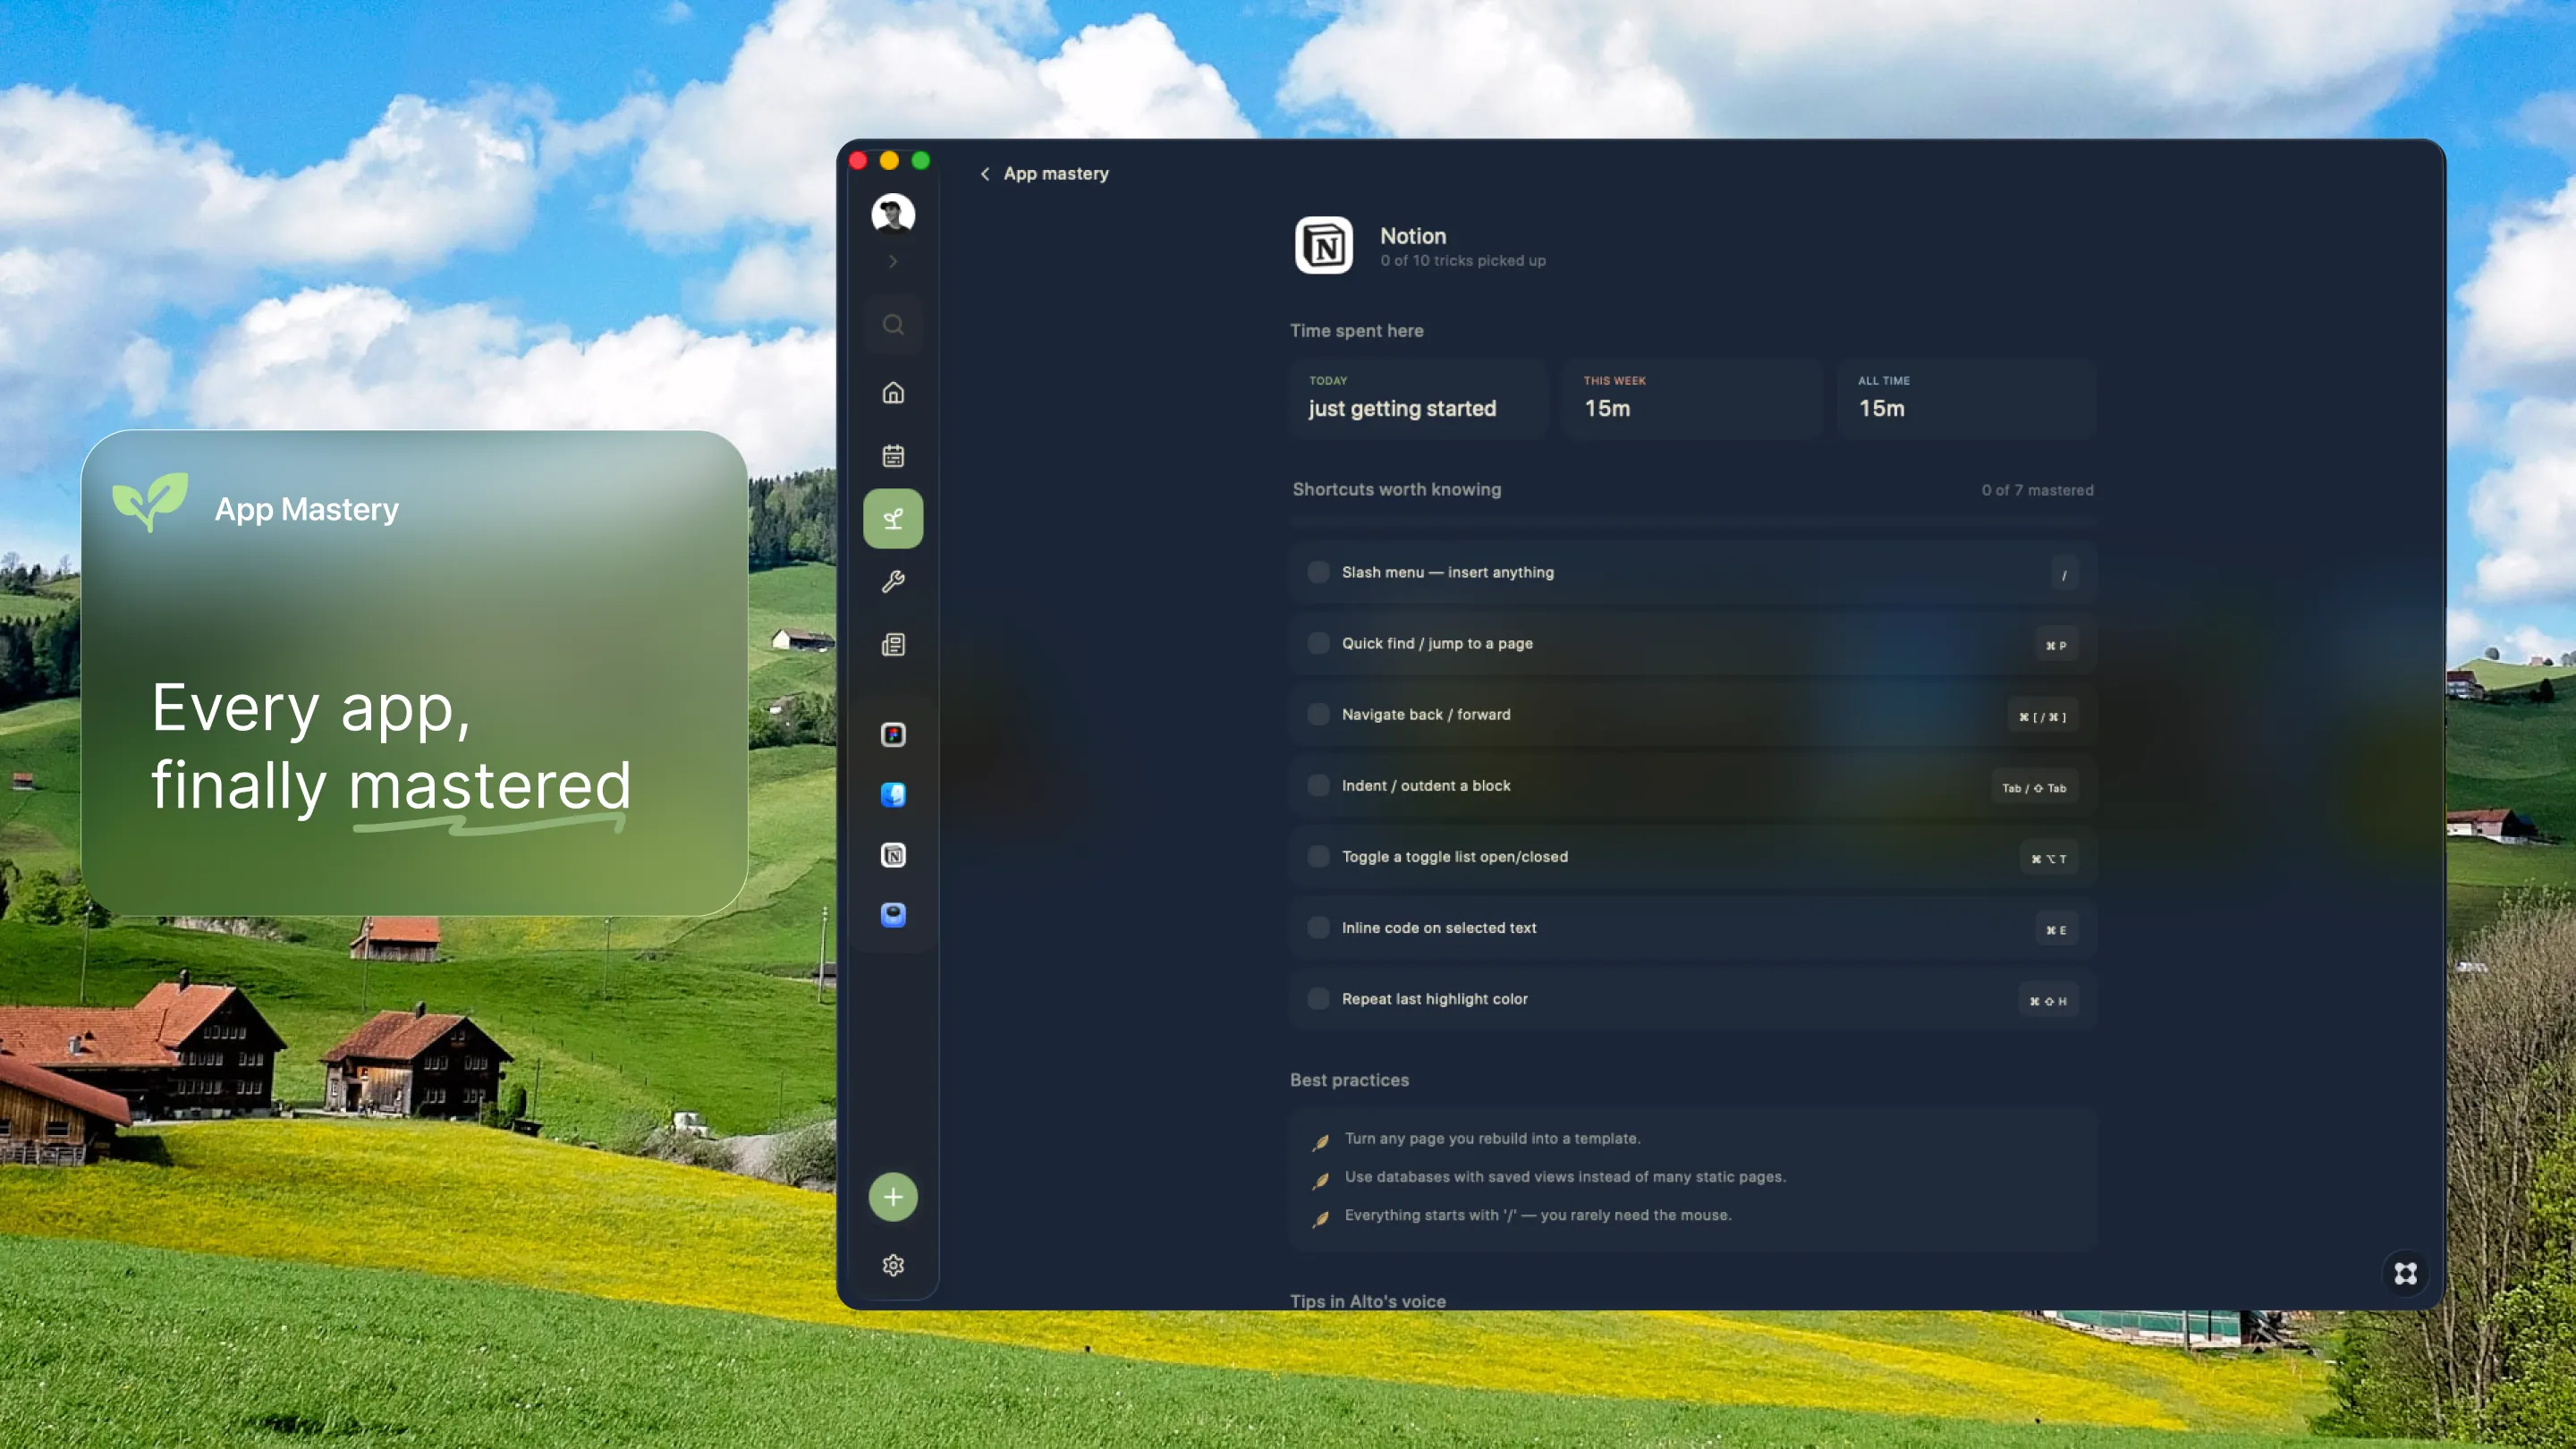
Task: Select the TODAY time card
Action: (1417, 398)
